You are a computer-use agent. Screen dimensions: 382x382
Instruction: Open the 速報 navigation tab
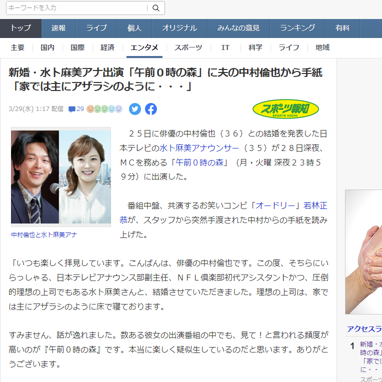tap(59, 28)
